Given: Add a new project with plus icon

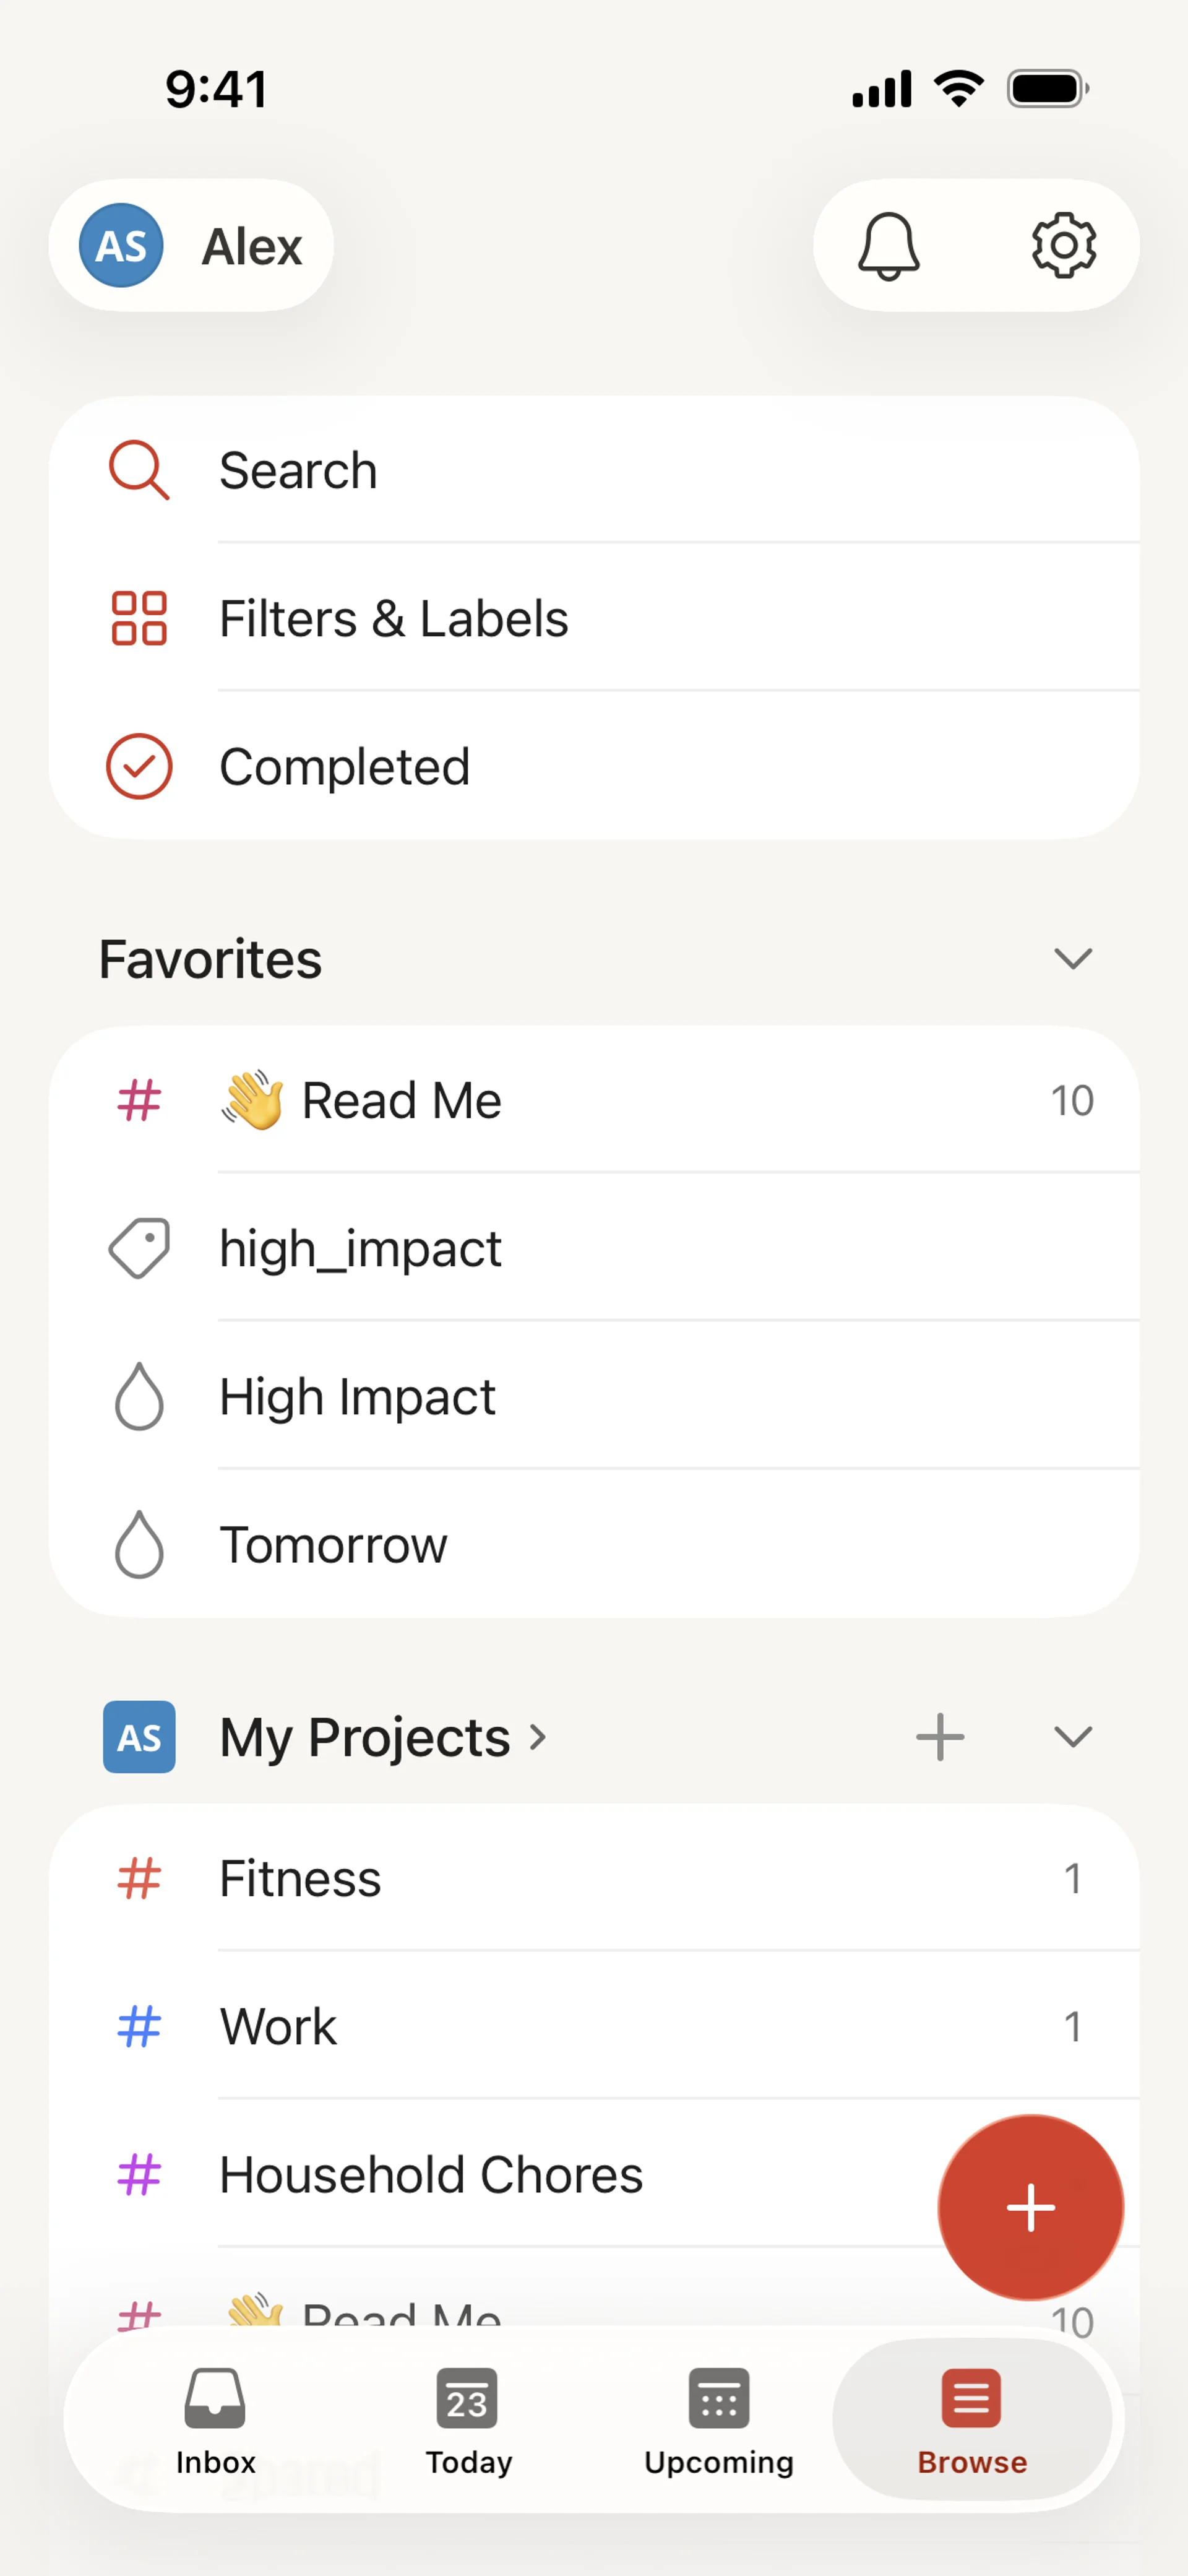Looking at the screenshot, I should tap(940, 1737).
